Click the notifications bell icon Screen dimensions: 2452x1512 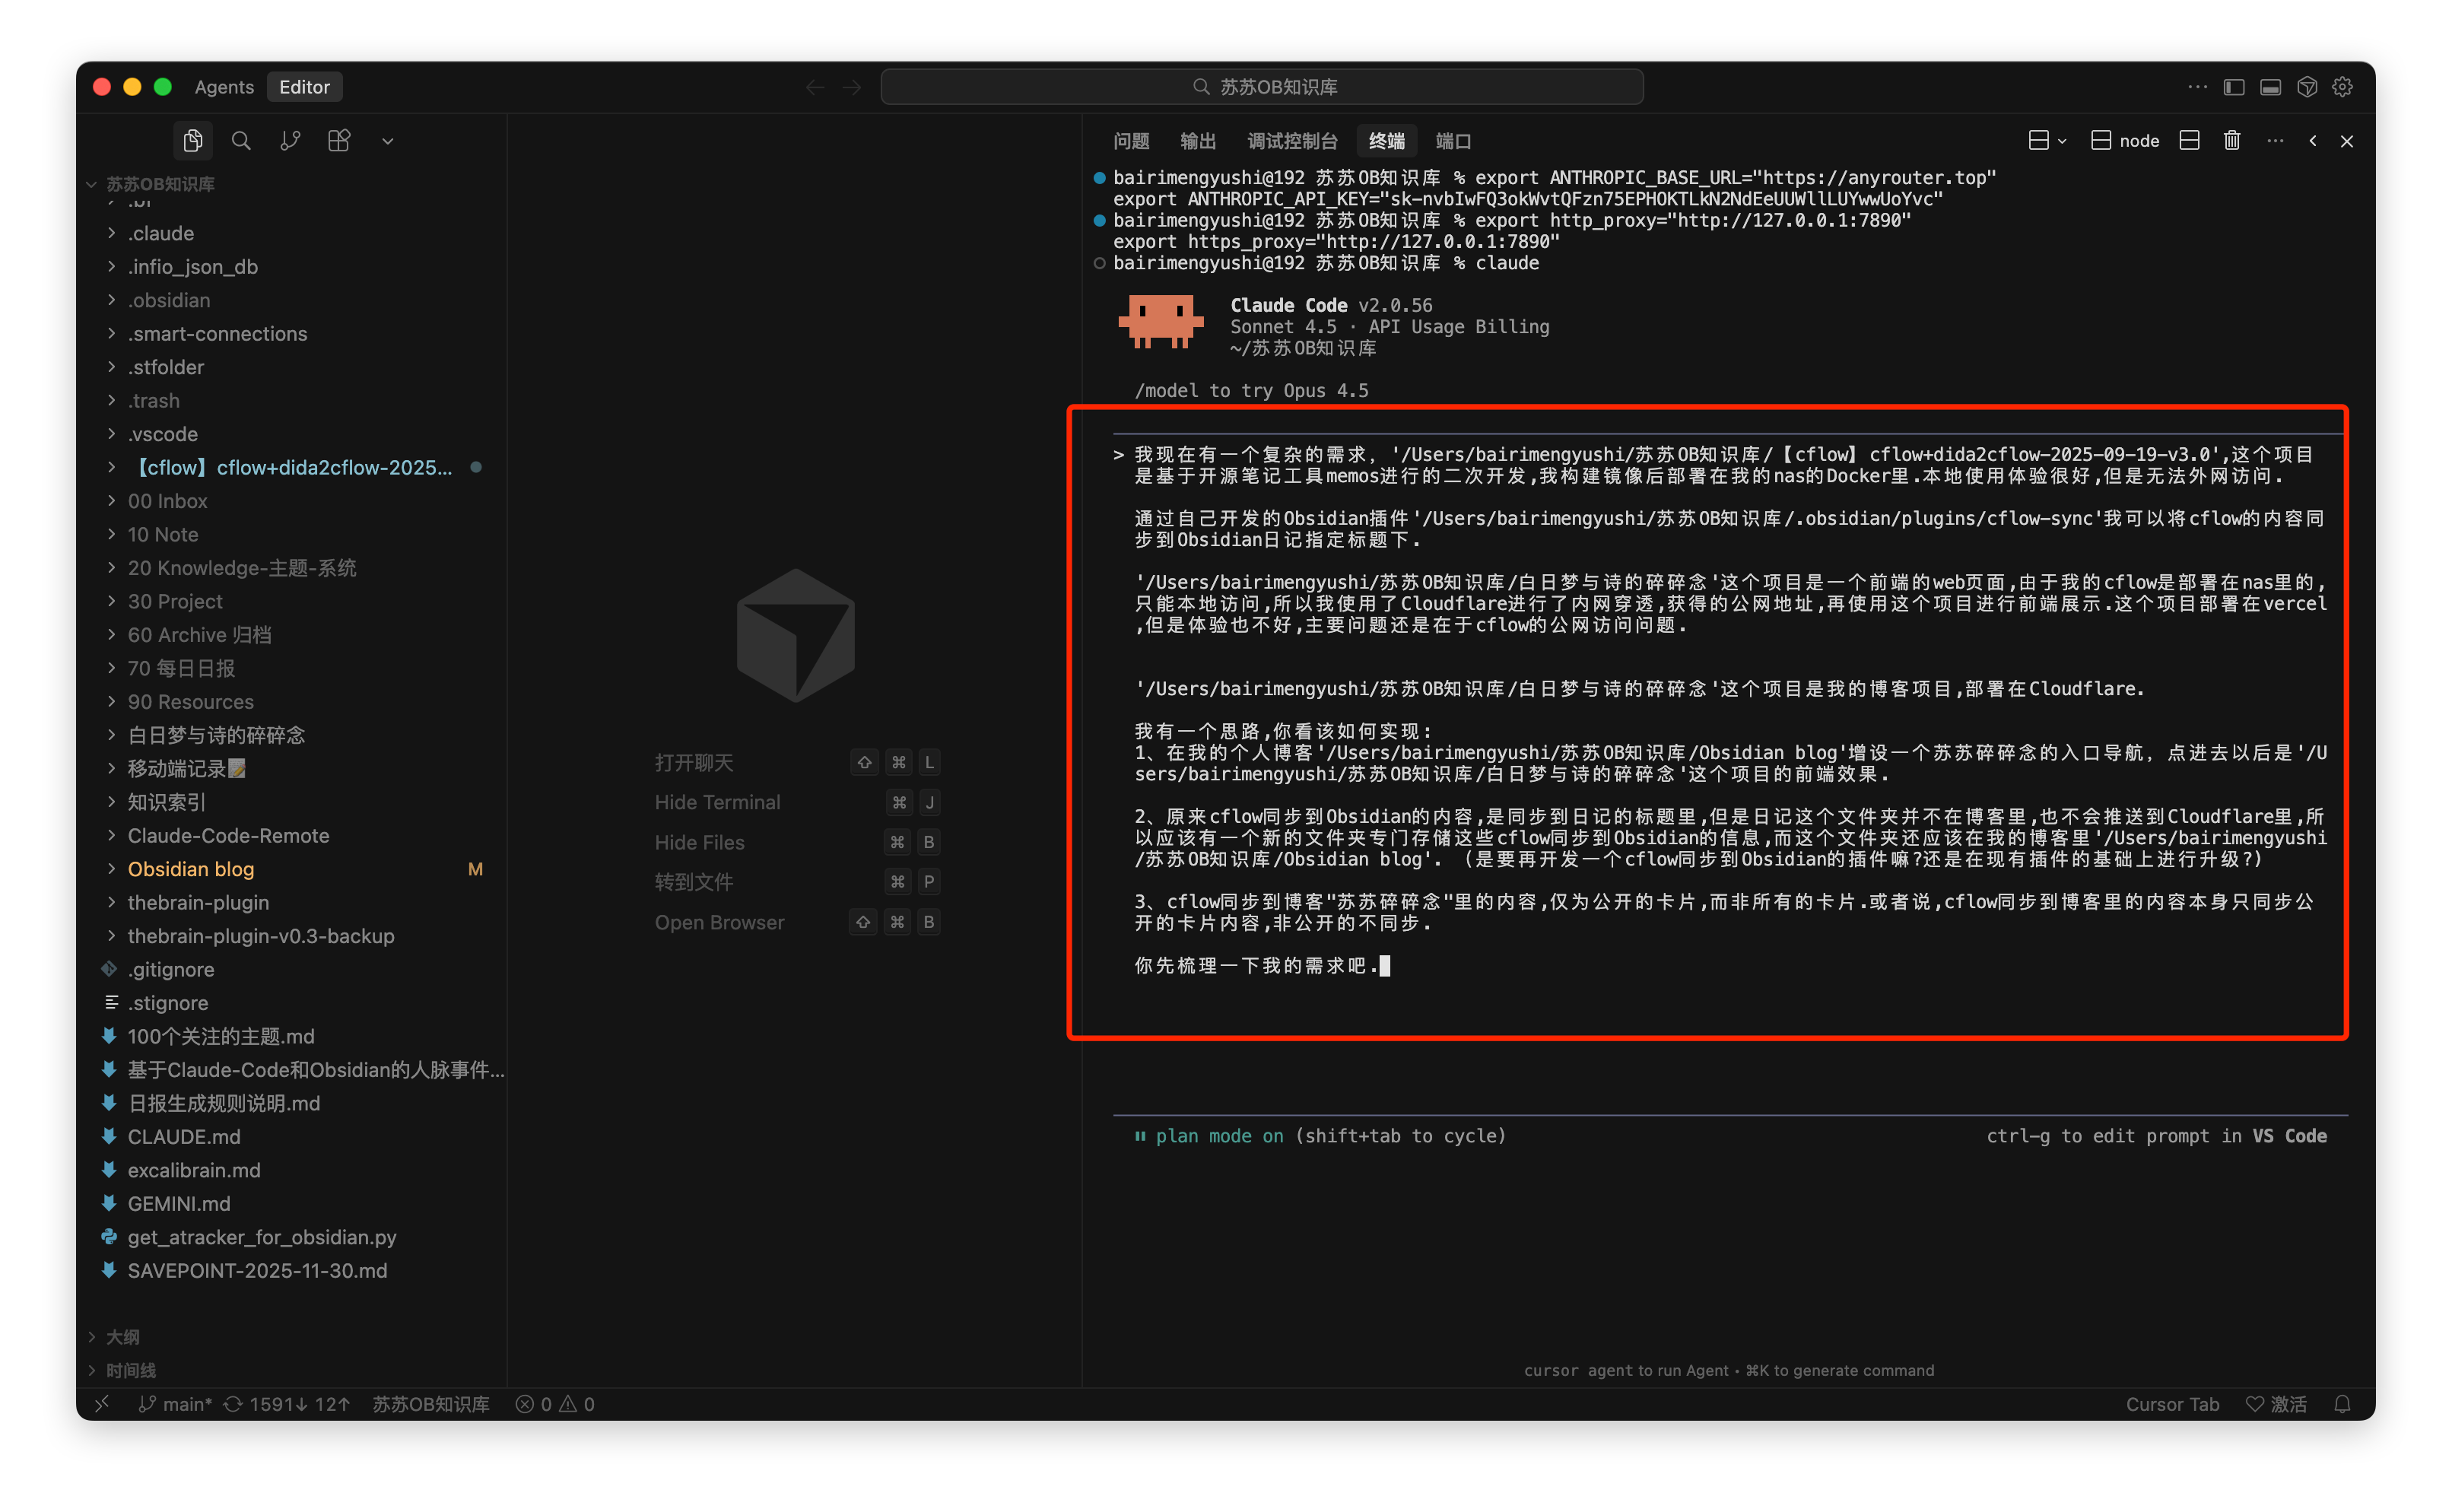(2342, 1404)
